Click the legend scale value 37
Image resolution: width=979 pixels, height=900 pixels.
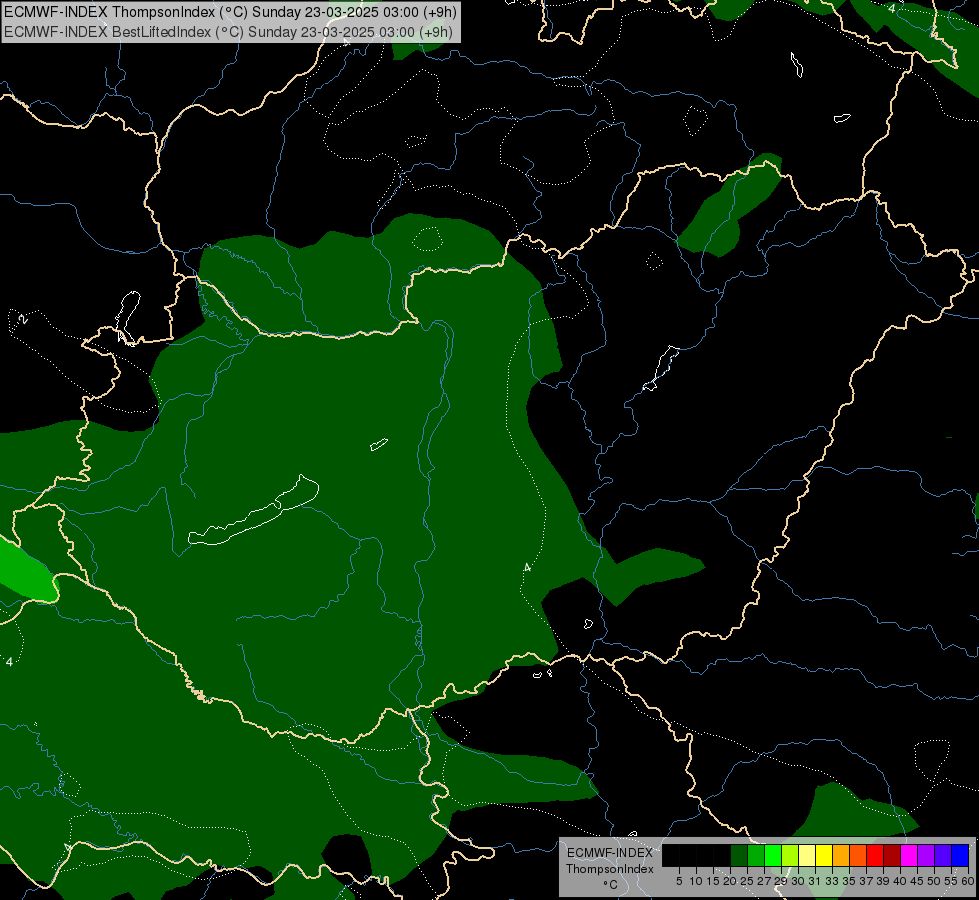[867, 881]
